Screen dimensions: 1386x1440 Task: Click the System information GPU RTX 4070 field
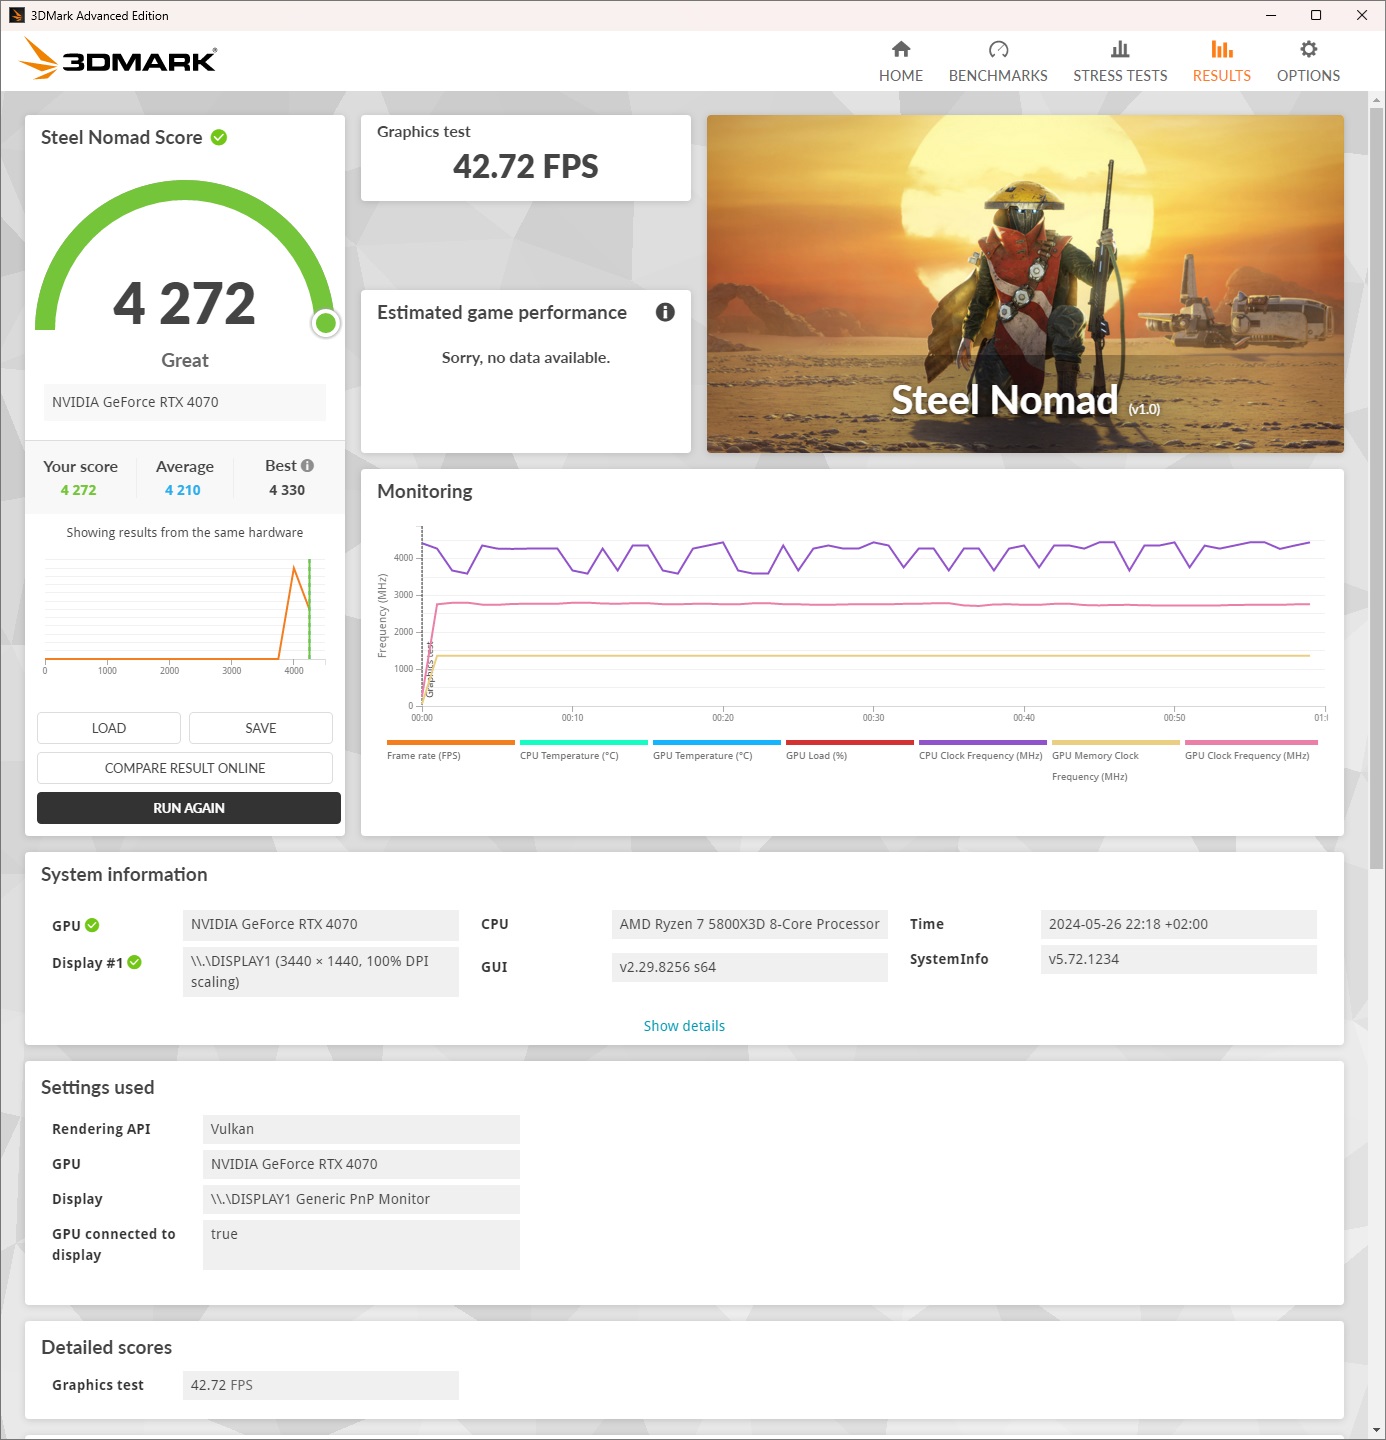(x=321, y=924)
